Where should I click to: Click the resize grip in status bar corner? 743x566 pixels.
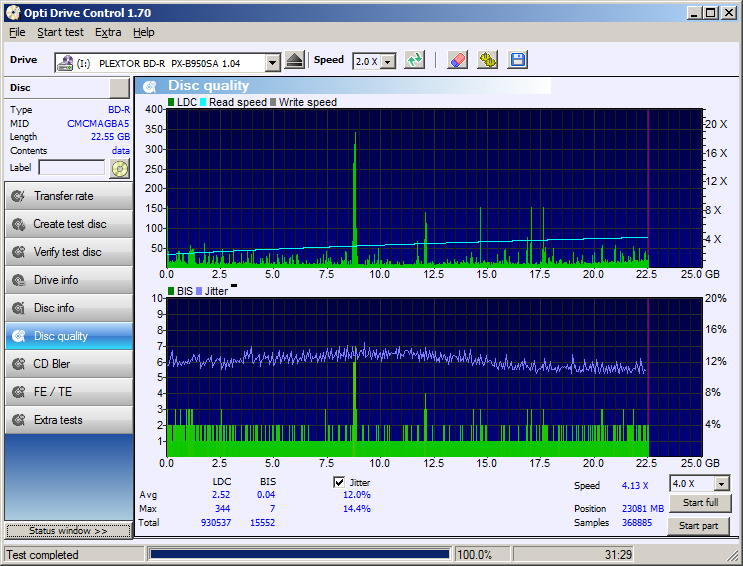click(x=733, y=555)
